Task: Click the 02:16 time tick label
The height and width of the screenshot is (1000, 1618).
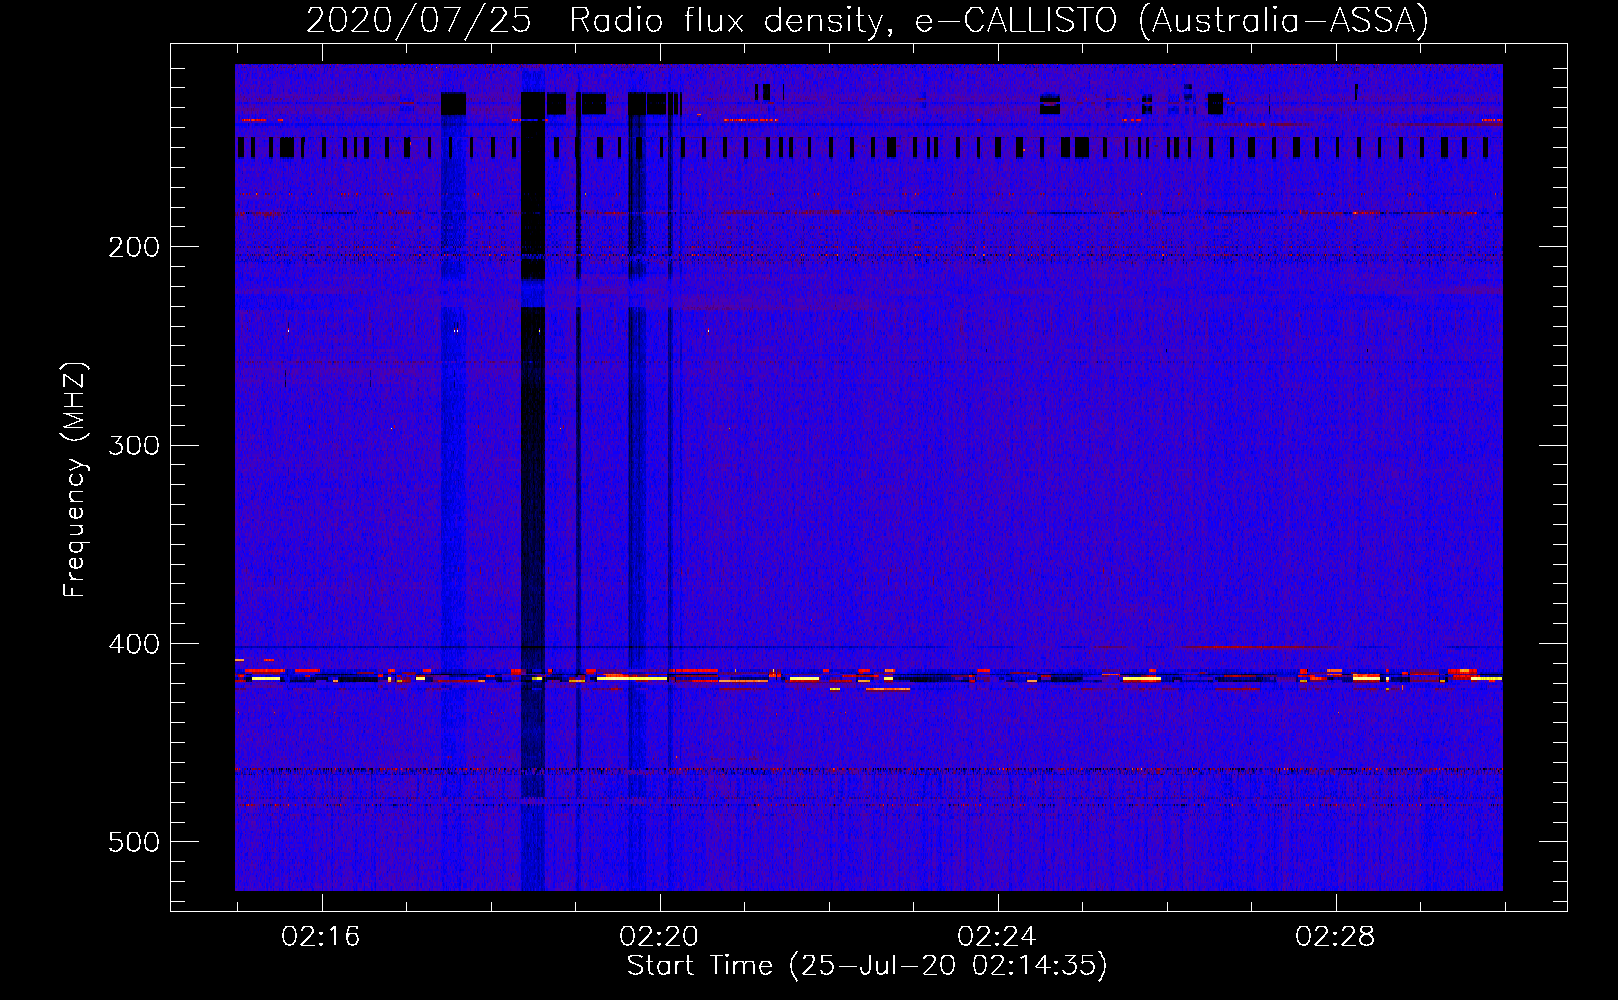Action: tap(321, 937)
